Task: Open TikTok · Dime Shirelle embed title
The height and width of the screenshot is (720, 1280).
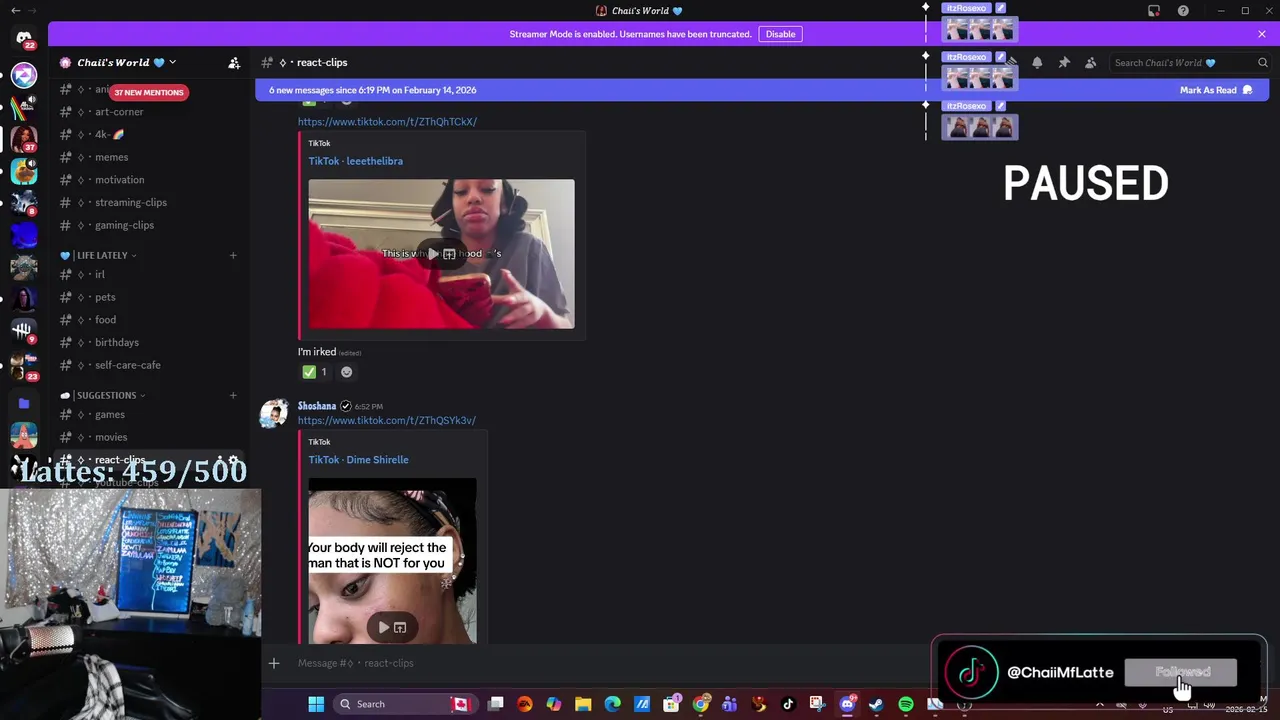Action: [x=358, y=460]
